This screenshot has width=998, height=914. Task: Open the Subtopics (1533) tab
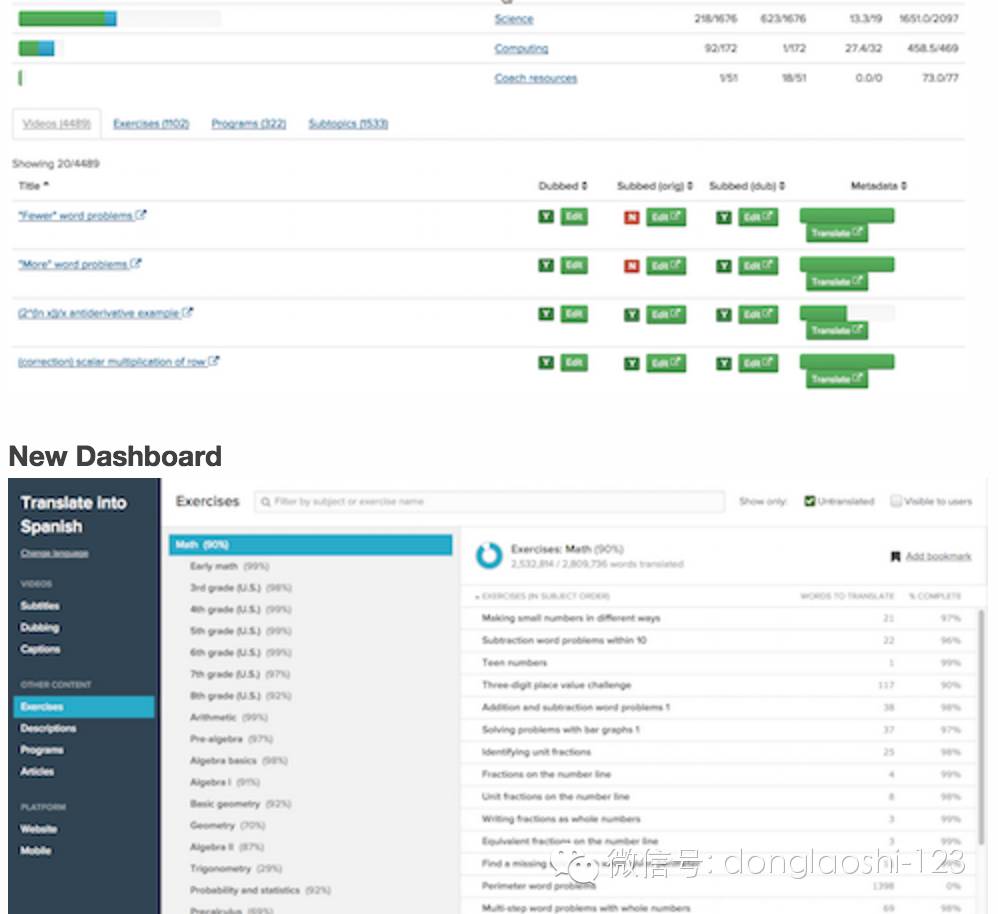(x=347, y=124)
